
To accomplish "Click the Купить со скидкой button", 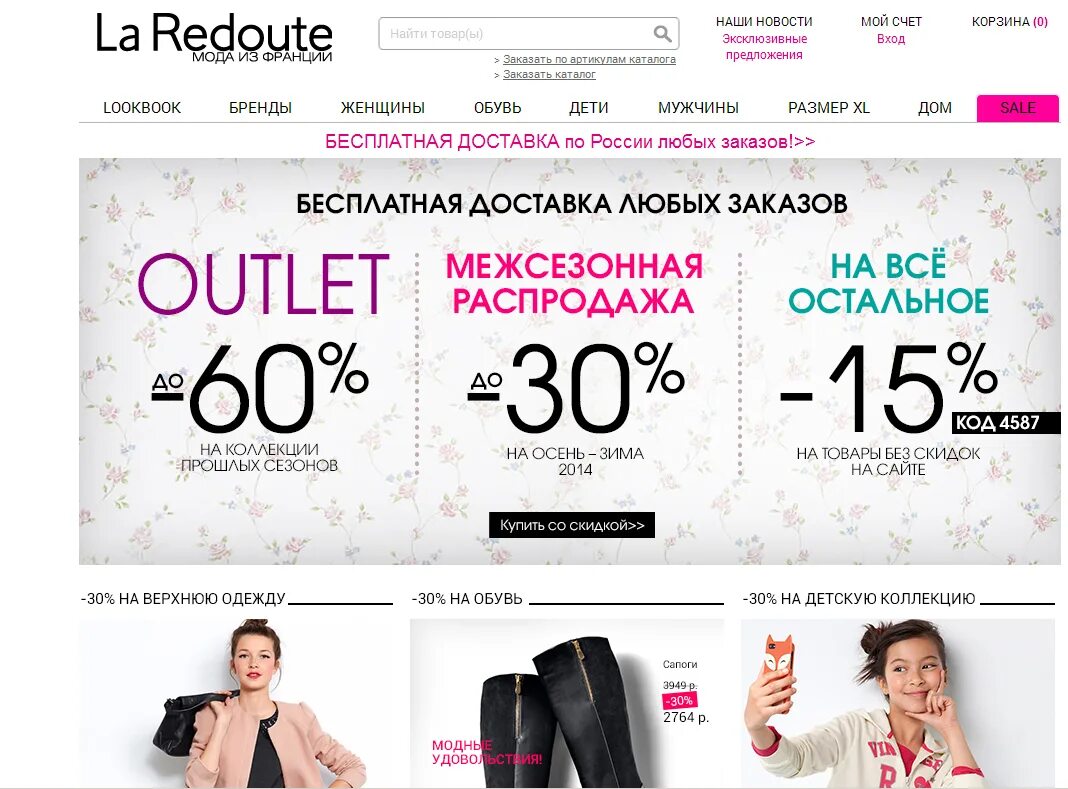I will coord(571,525).
